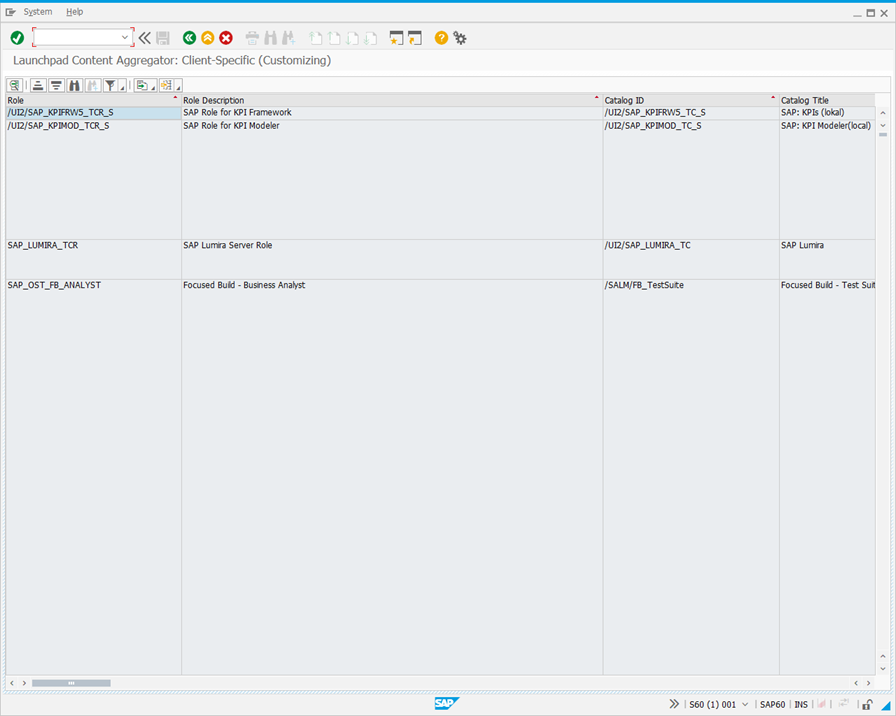Activate the Sort in ascending order icon
Screen dimensions: 896x716
37,85
